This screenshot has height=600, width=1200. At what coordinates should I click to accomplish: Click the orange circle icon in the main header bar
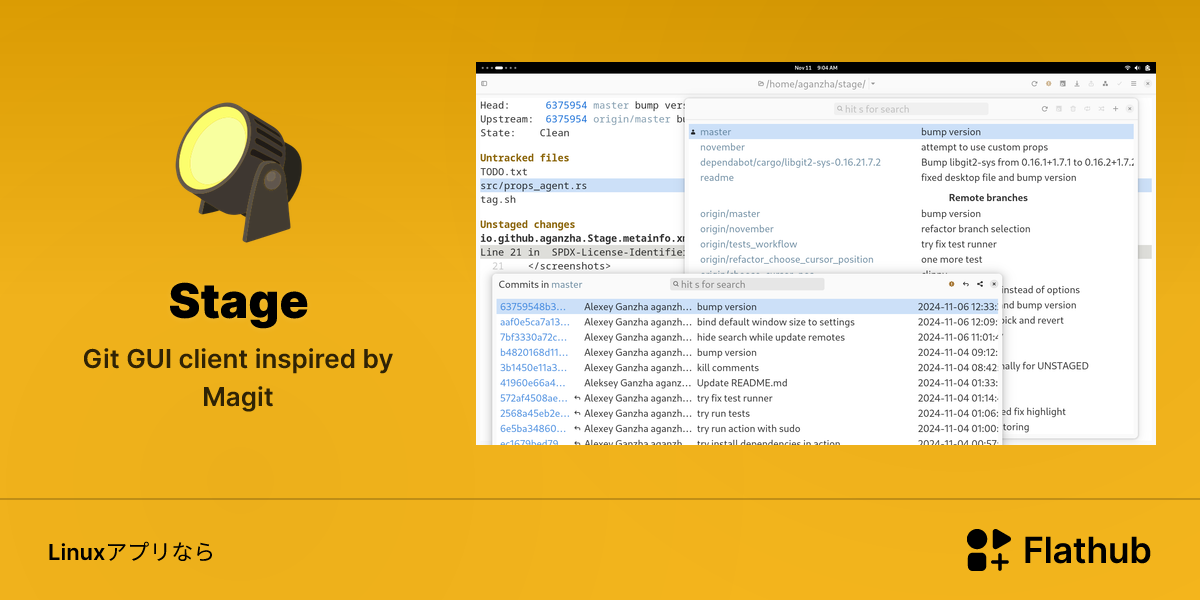1048,84
